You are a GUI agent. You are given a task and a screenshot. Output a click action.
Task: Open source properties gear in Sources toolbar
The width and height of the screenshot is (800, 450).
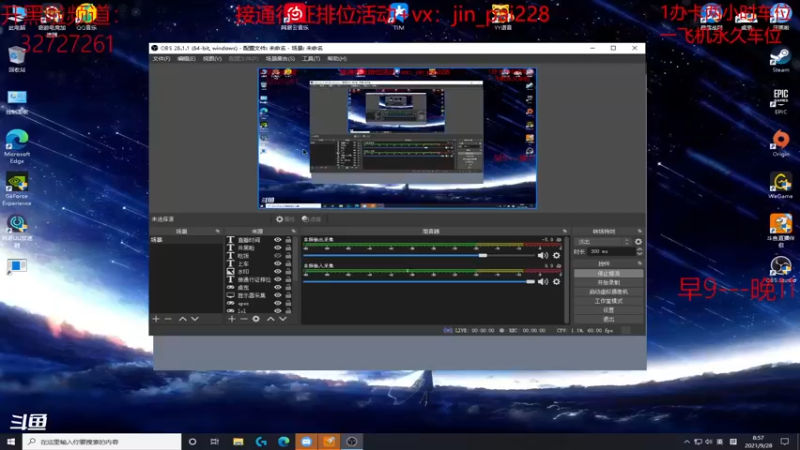[256, 319]
